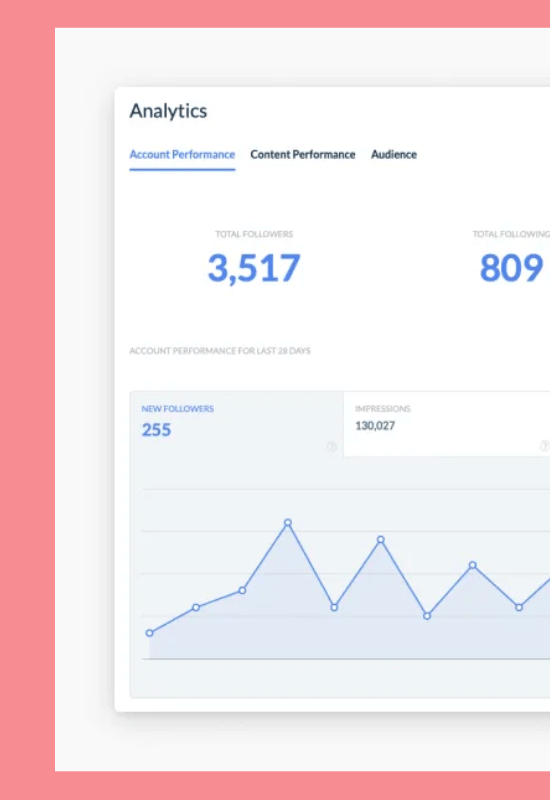Click the second peak data point
The image size is (550, 800).
tap(381, 539)
